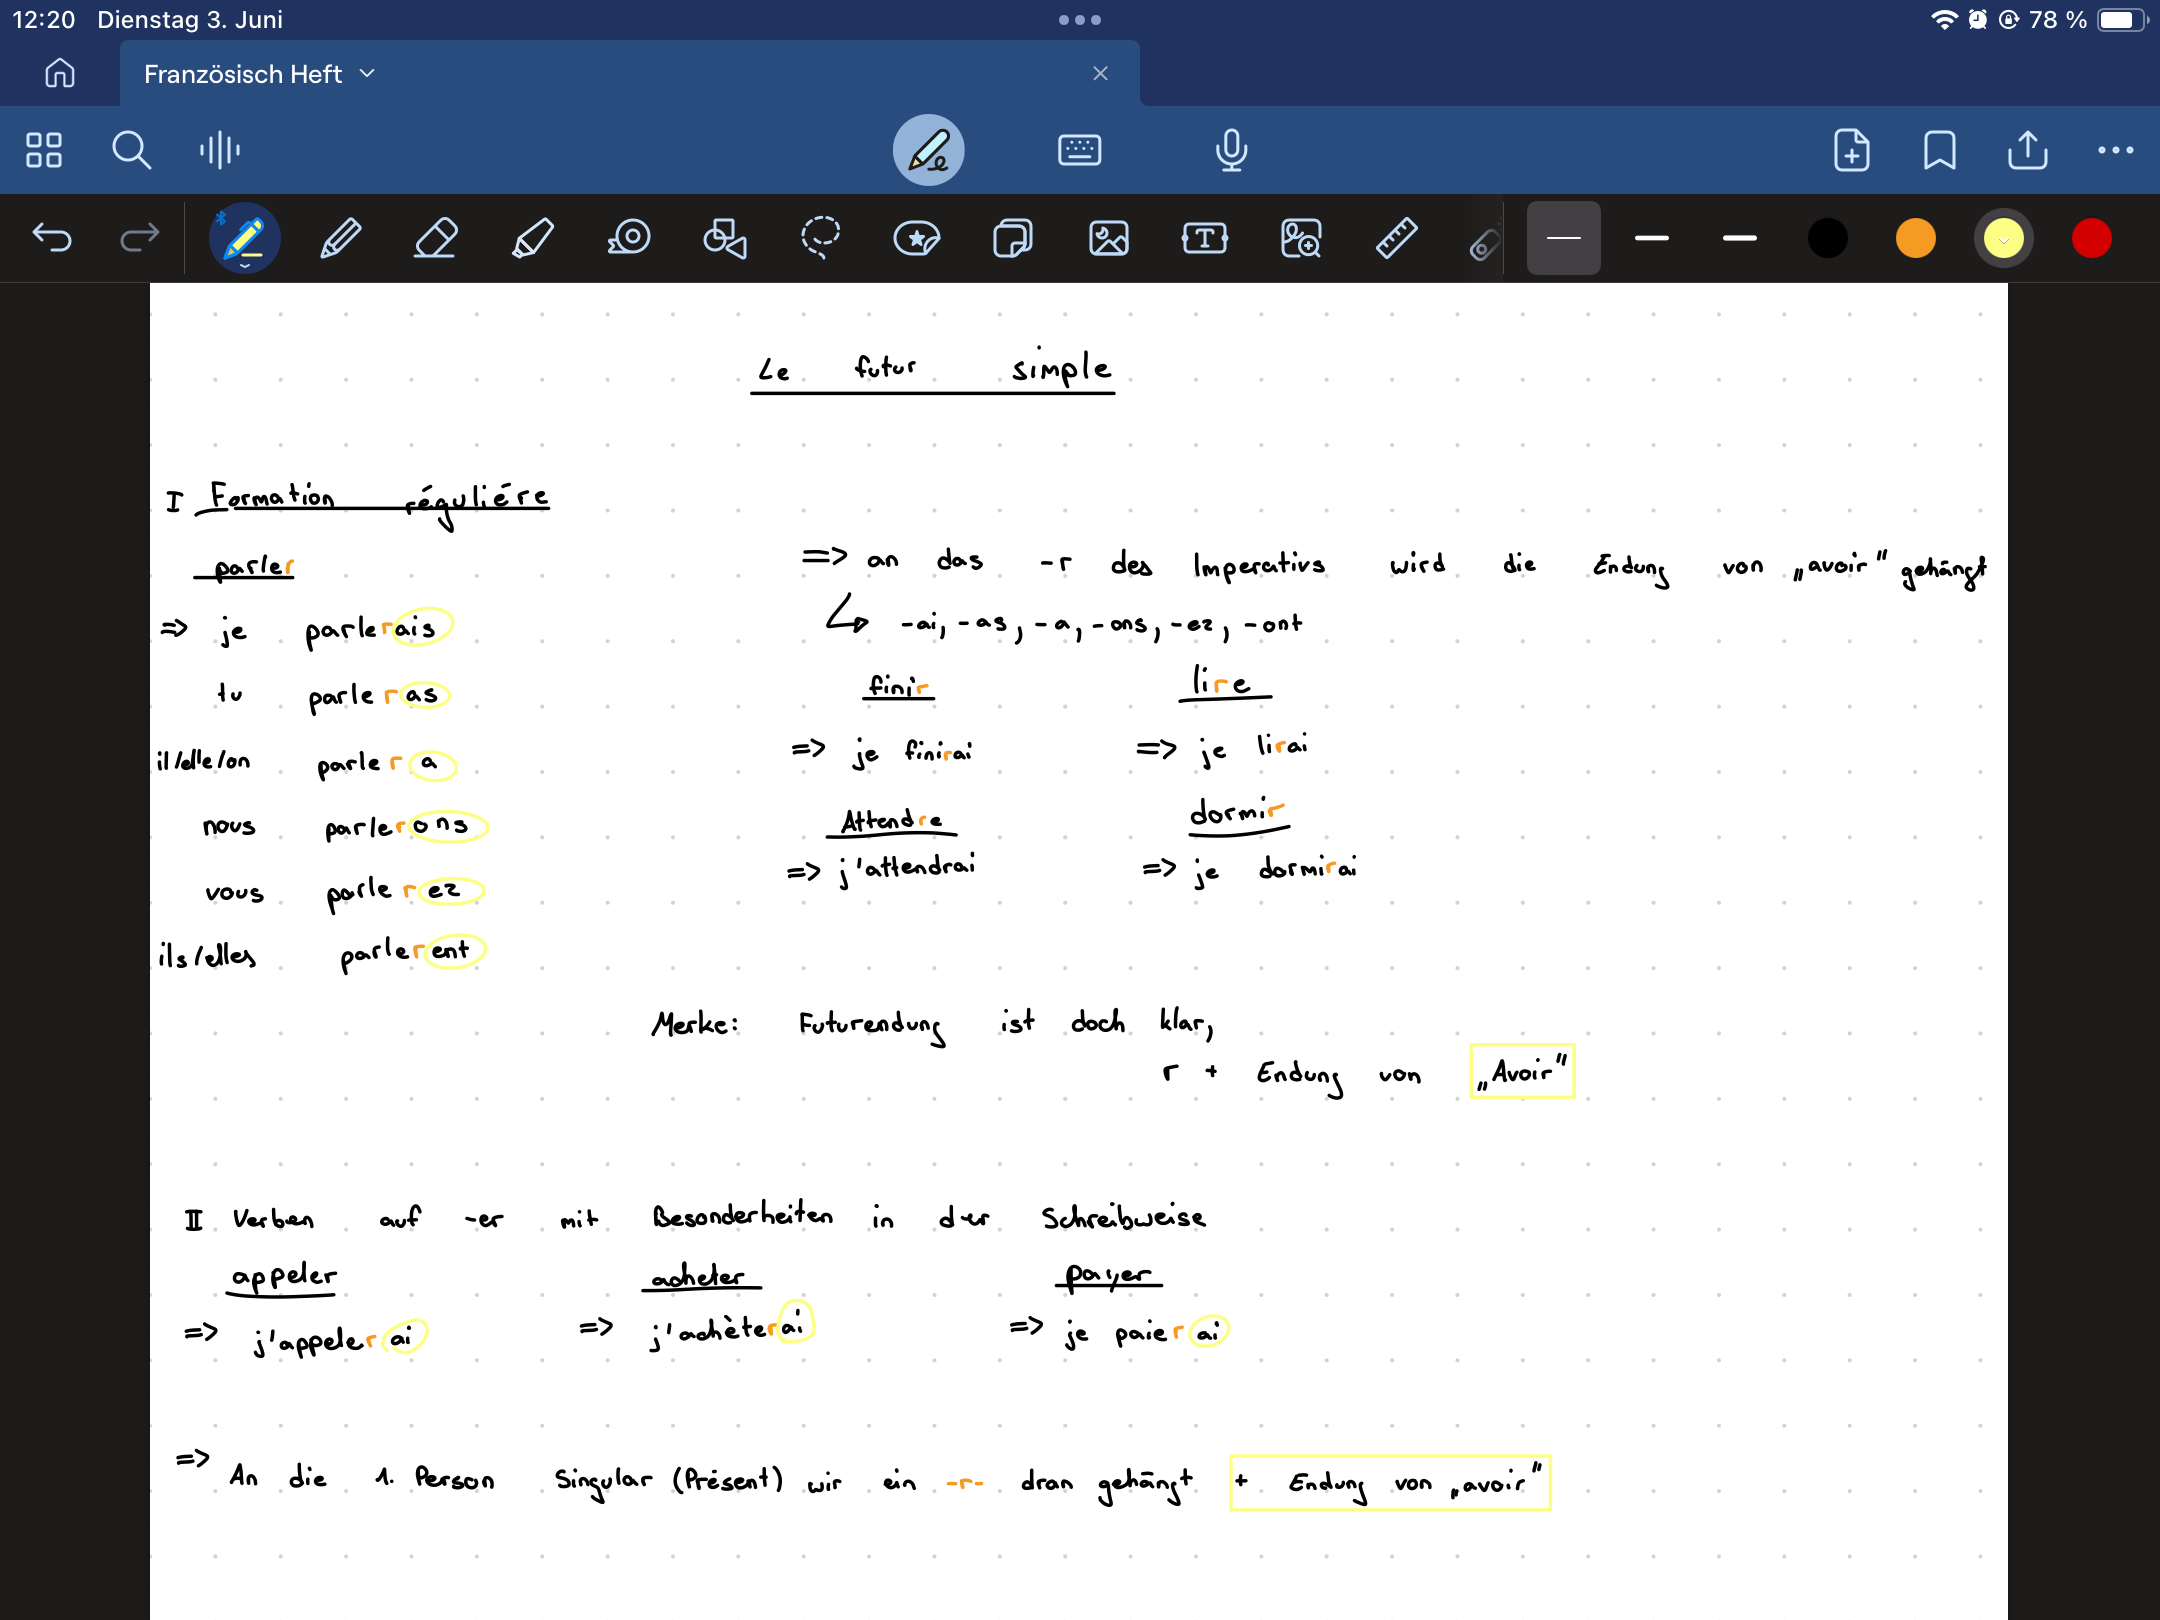This screenshot has width=2160, height=1620.
Task: Start audio recording with microphone
Action: coord(1231,150)
